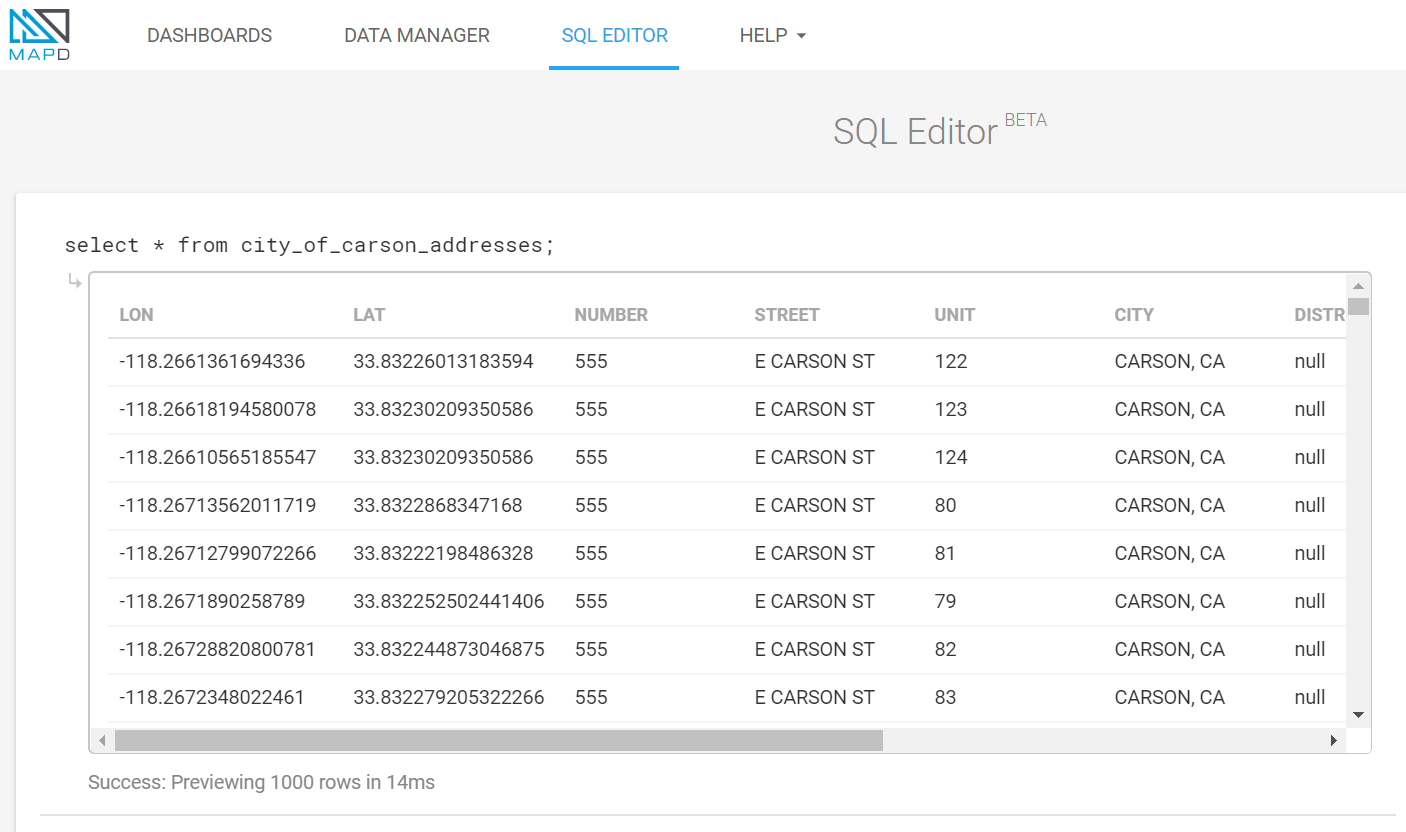Open the Dashboards tab
This screenshot has height=832, width=1406.
(x=209, y=35)
